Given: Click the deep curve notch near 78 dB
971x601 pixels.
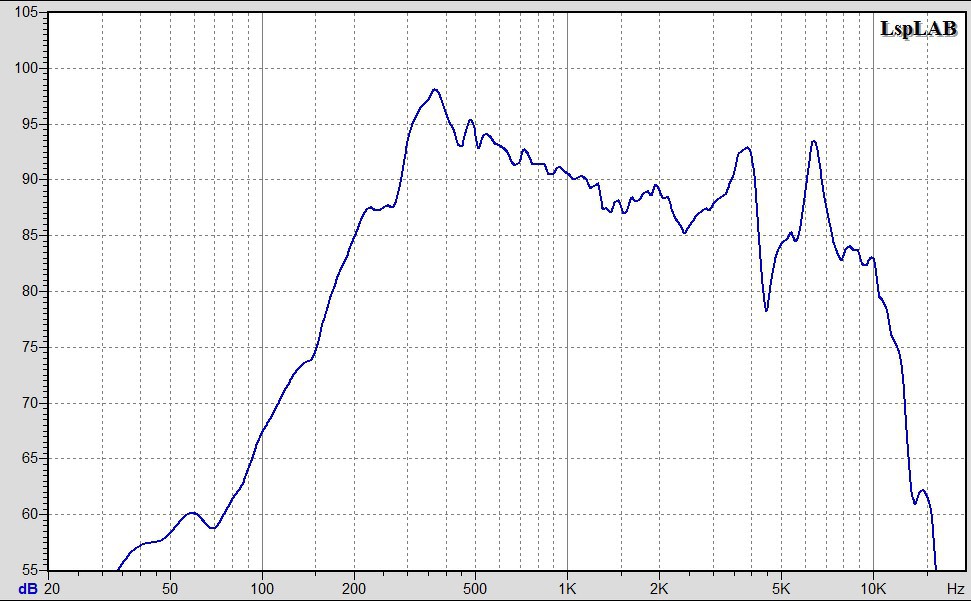Looking at the screenshot, I should 766,309.
